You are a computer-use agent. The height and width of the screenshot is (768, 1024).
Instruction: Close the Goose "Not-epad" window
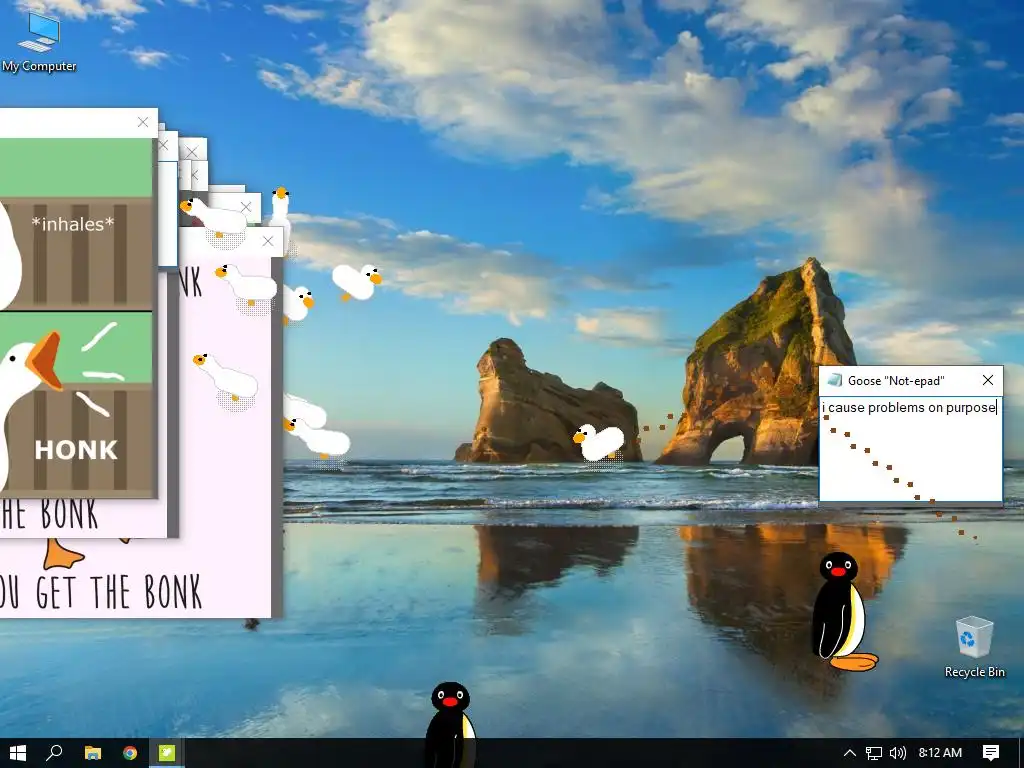(x=987, y=380)
